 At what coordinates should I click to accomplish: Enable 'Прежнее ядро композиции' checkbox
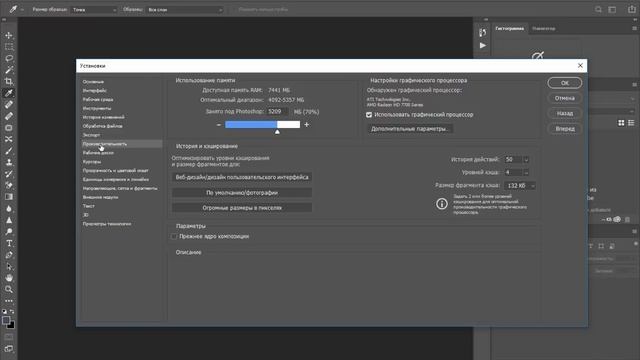pos(174,236)
